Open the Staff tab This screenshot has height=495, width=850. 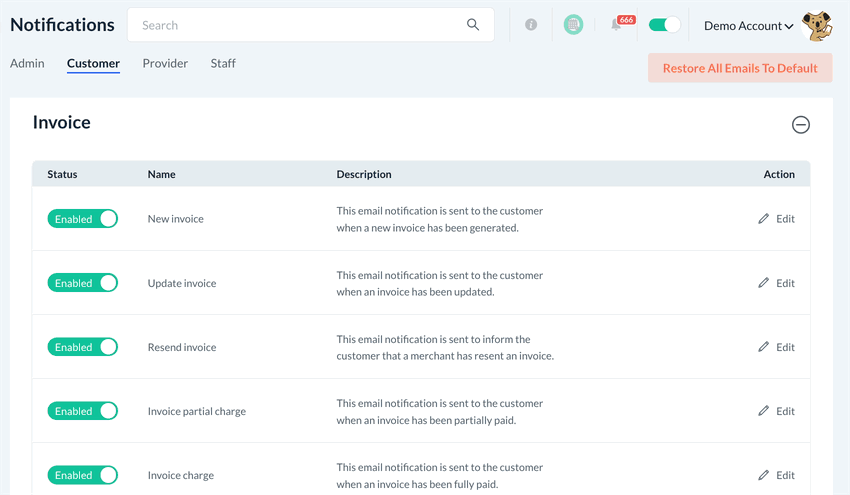(223, 63)
